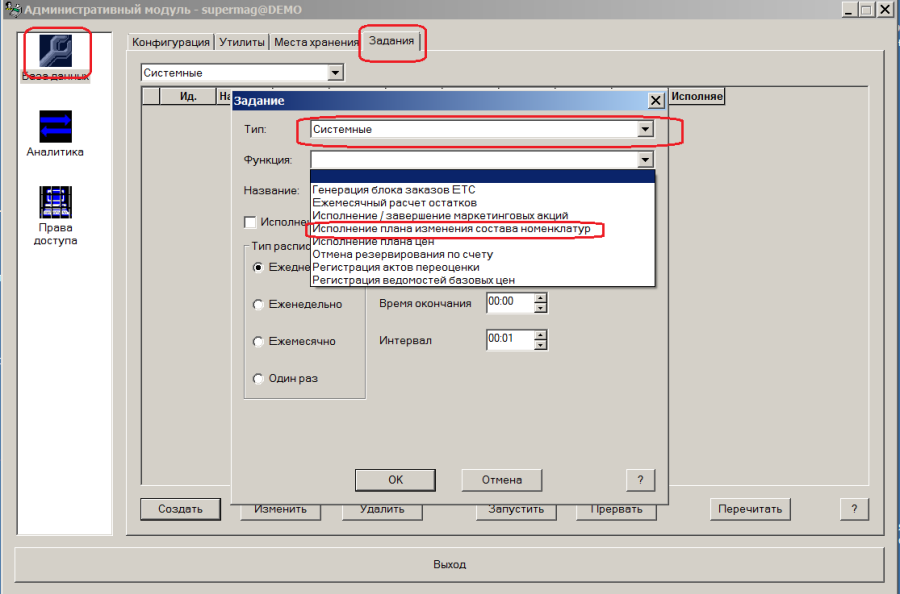This screenshot has height=594, width=900.
Task: Click the Интервал time field
Action: tap(510, 339)
